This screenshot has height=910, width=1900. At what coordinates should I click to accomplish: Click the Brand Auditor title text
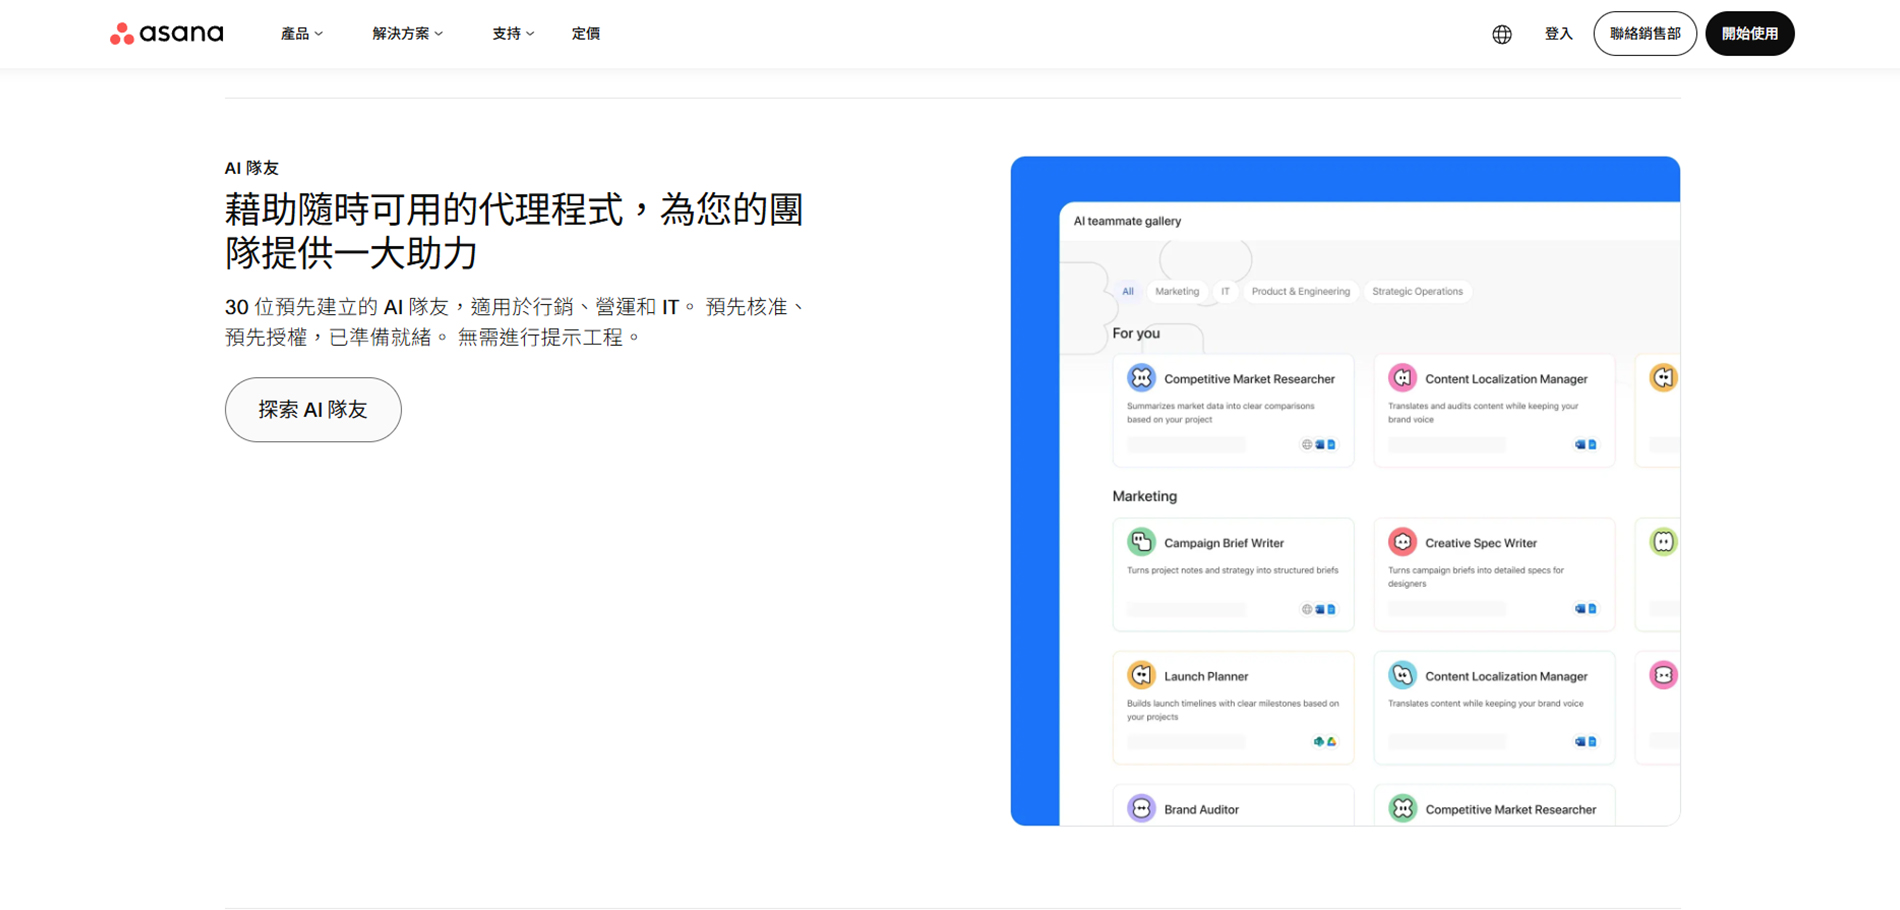(1201, 810)
